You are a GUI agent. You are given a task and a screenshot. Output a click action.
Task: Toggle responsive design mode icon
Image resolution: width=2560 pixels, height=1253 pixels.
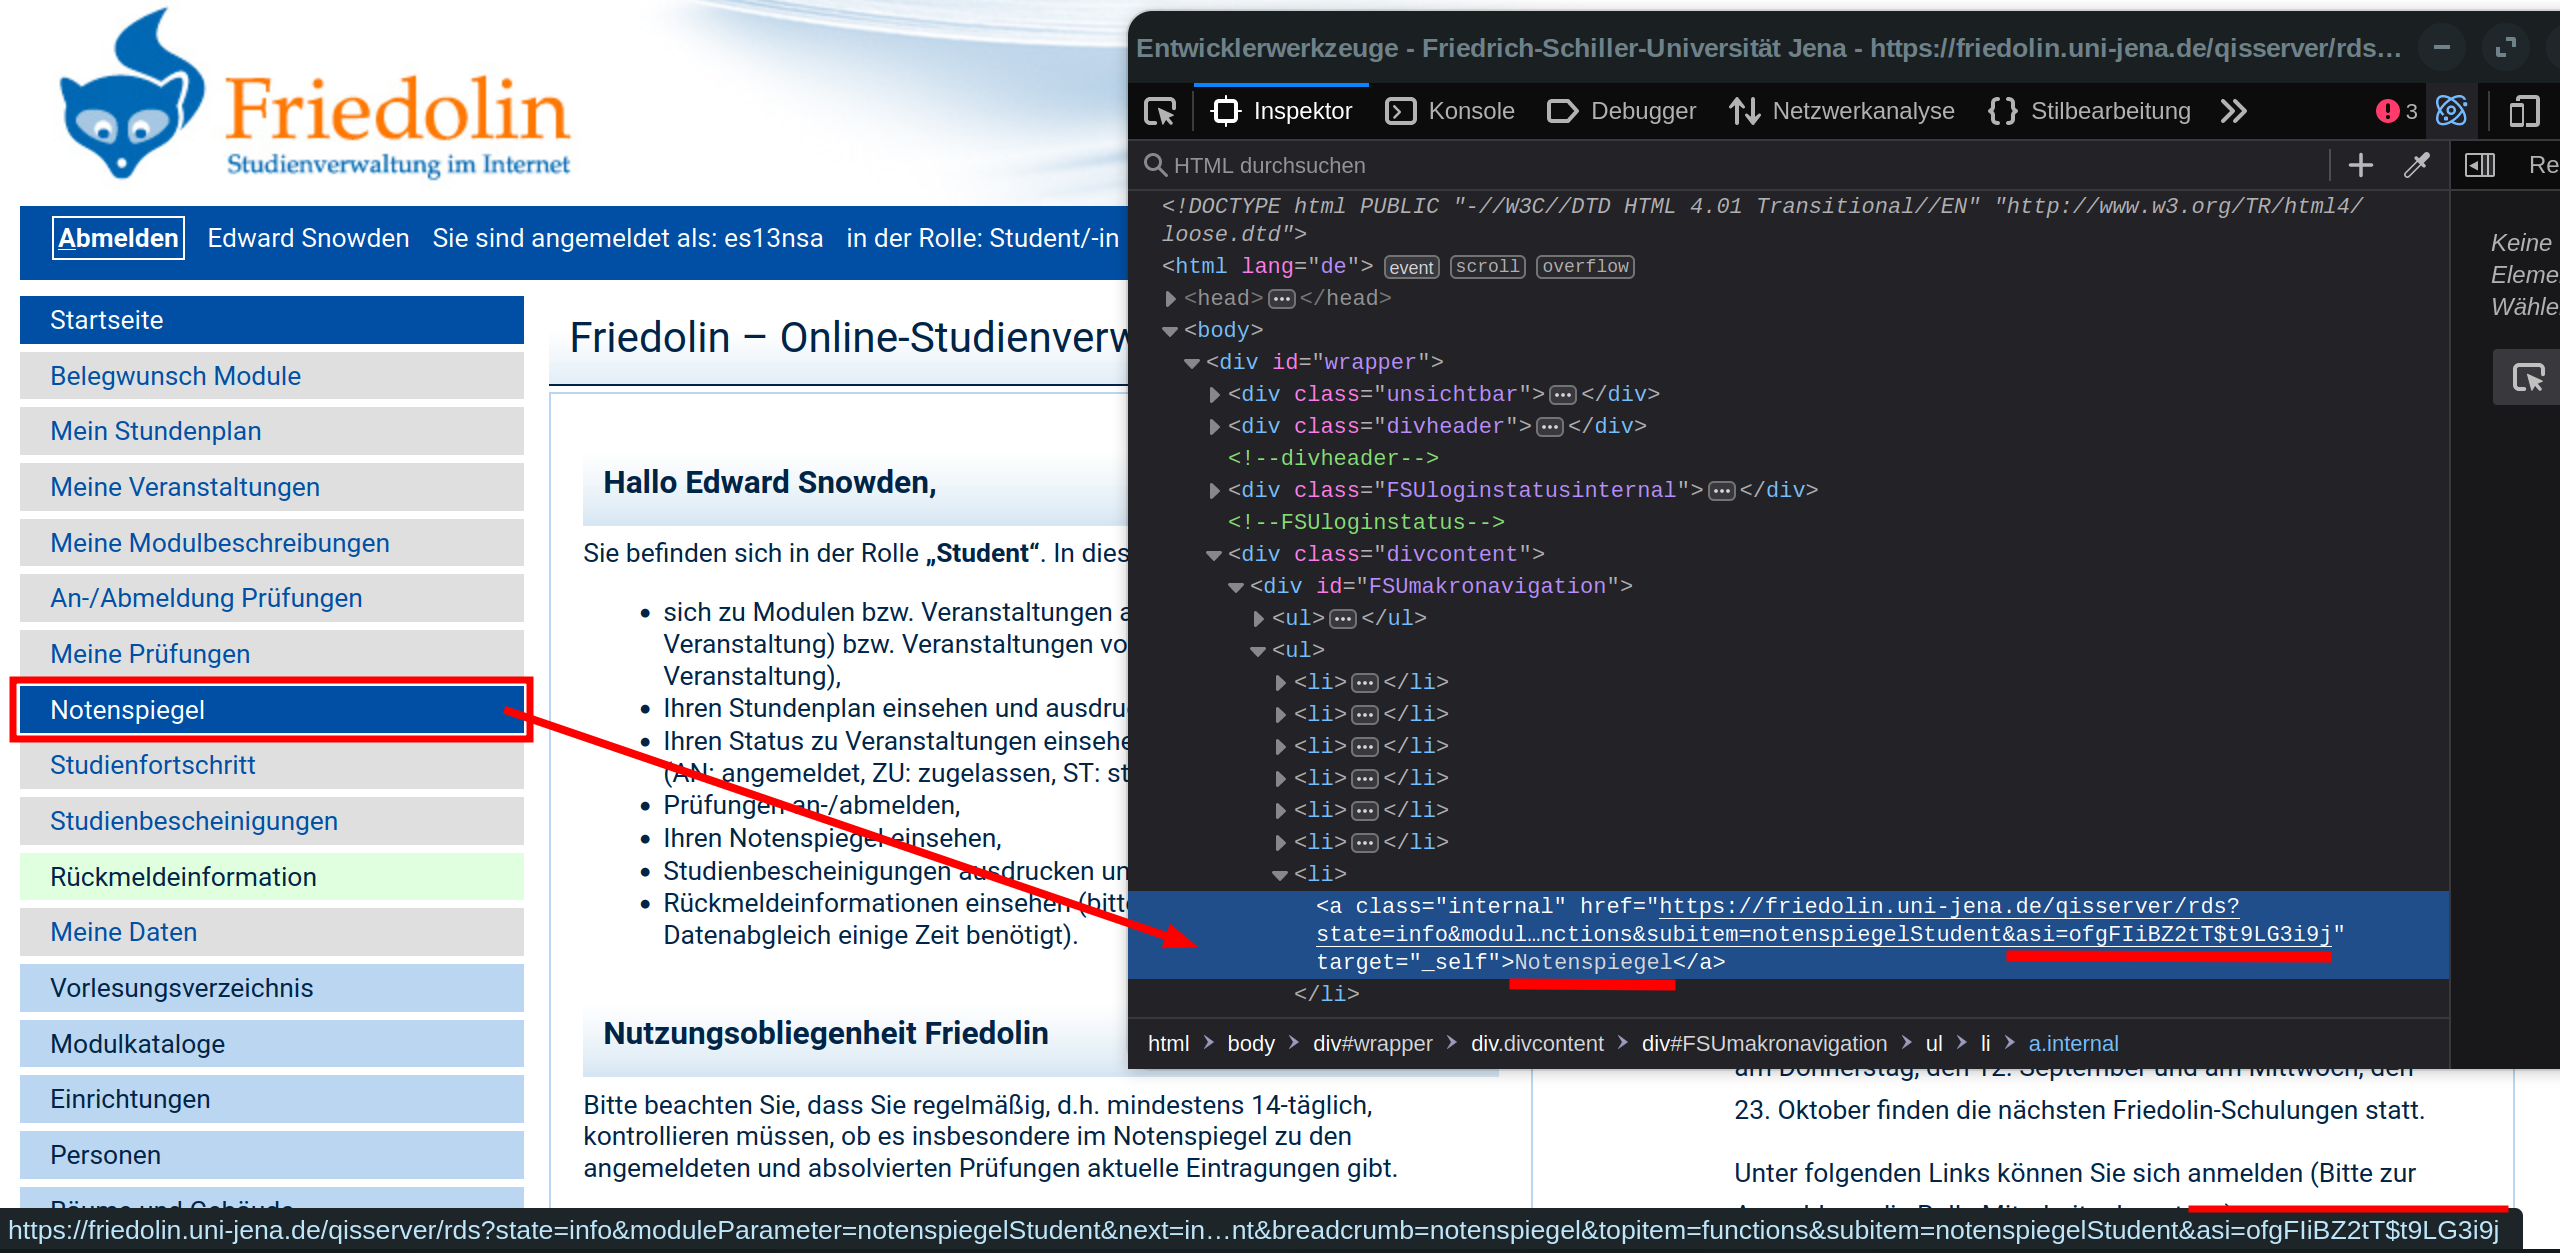click(x=2524, y=111)
